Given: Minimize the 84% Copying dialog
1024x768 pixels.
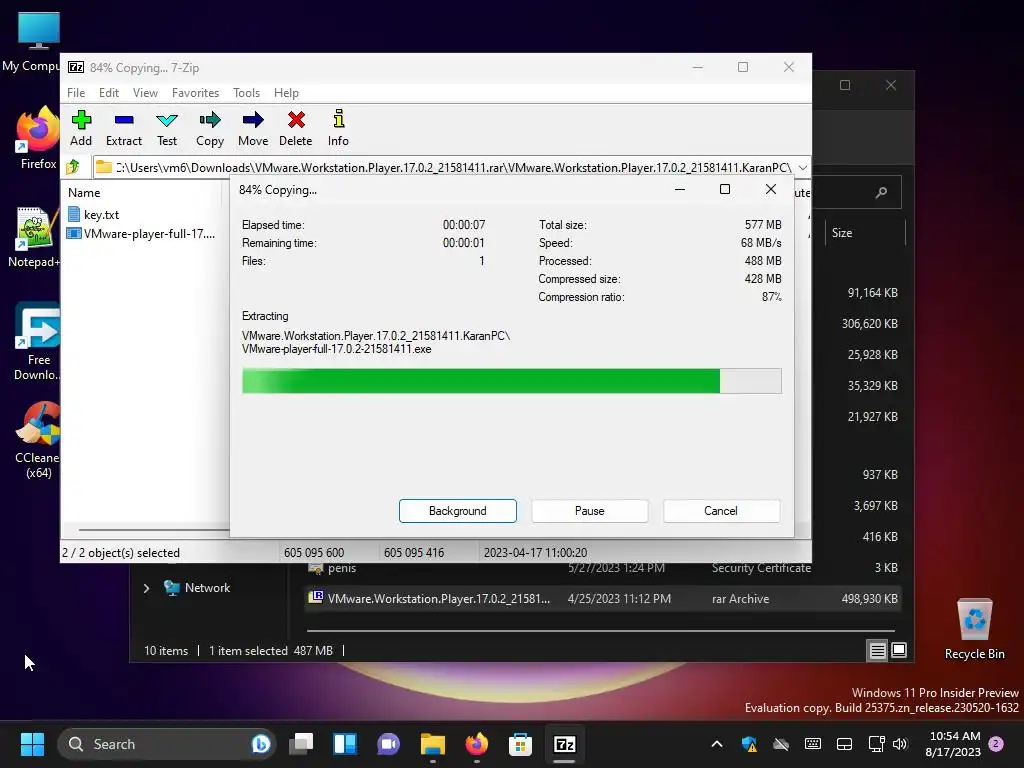Looking at the screenshot, I should (680, 189).
